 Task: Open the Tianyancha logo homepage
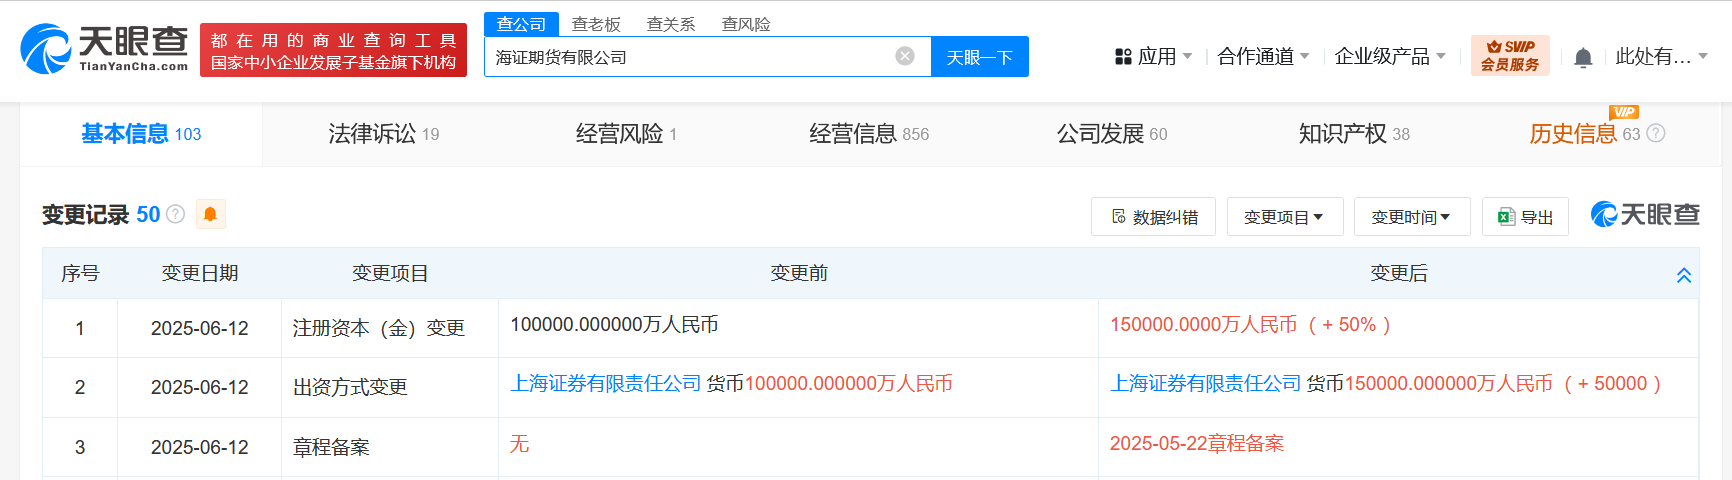click(104, 49)
